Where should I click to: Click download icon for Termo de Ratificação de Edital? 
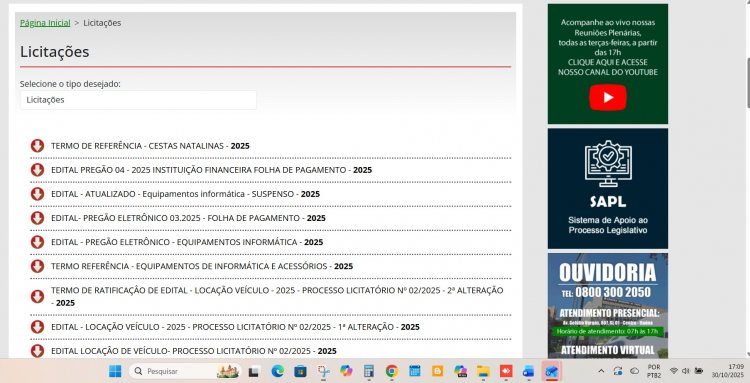point(37,296)
